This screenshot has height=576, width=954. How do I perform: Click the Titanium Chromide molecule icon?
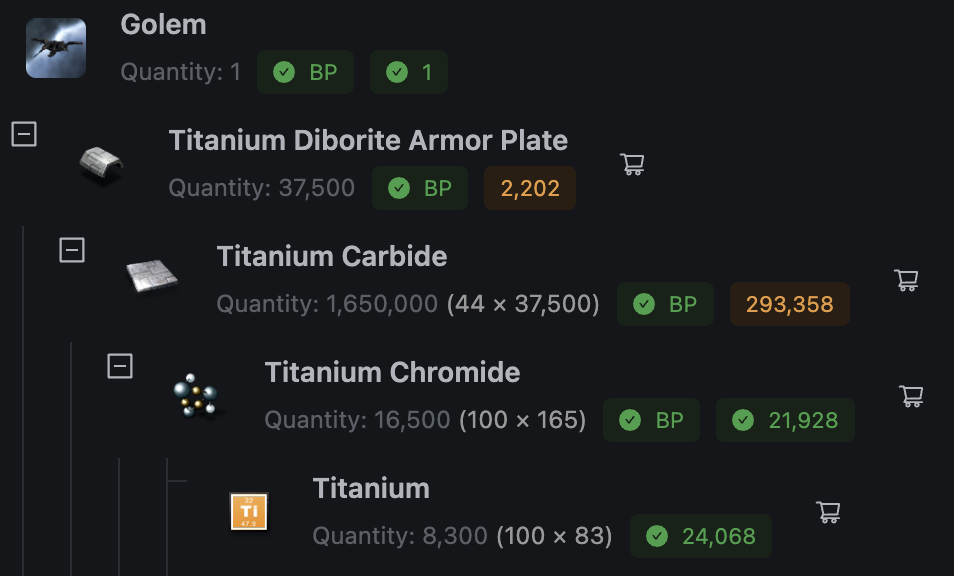(x=198, y=393)
